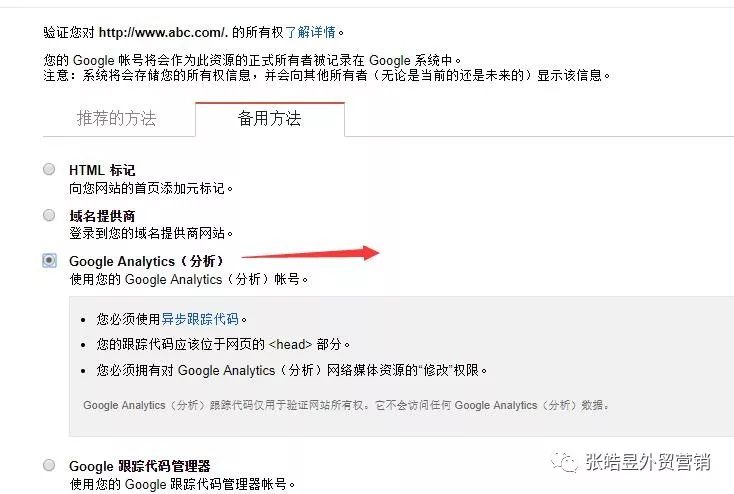This screenshot has width=734, height=494.
Task: Click the <head> code text
Action: pyautogui.click(x=290, y=345)
